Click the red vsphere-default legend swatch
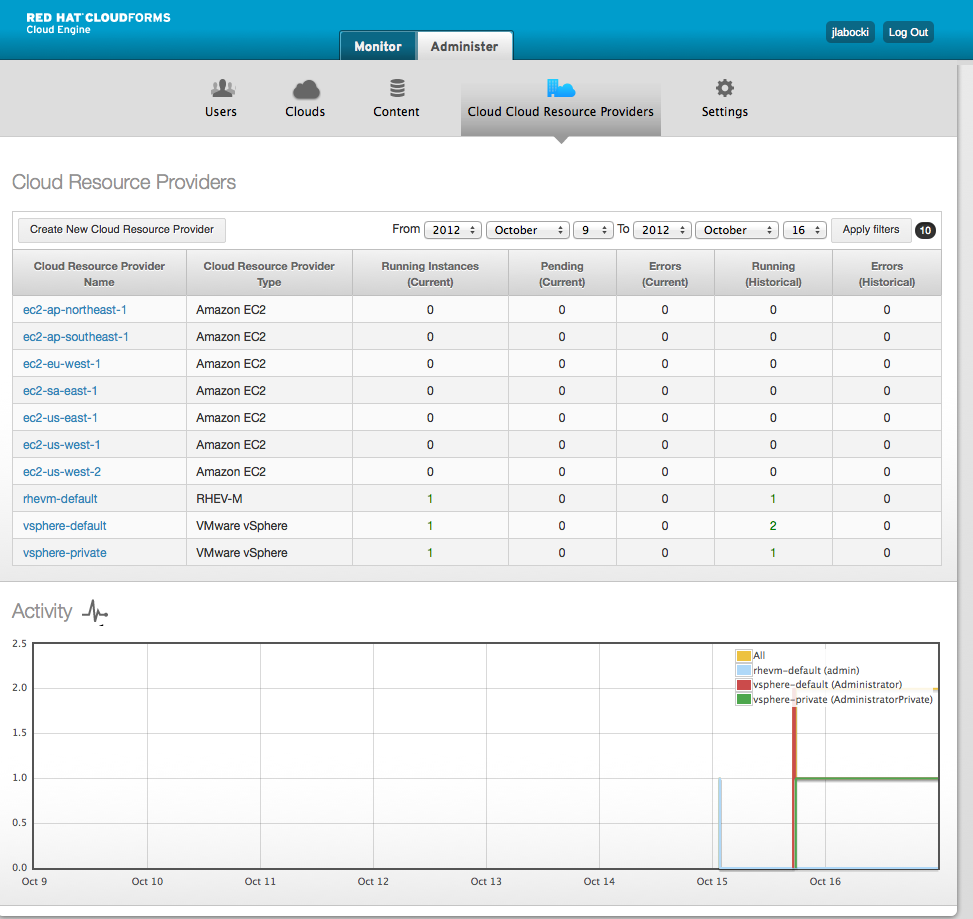This screenshot has width=973, height=919. [x=743, y=685]
